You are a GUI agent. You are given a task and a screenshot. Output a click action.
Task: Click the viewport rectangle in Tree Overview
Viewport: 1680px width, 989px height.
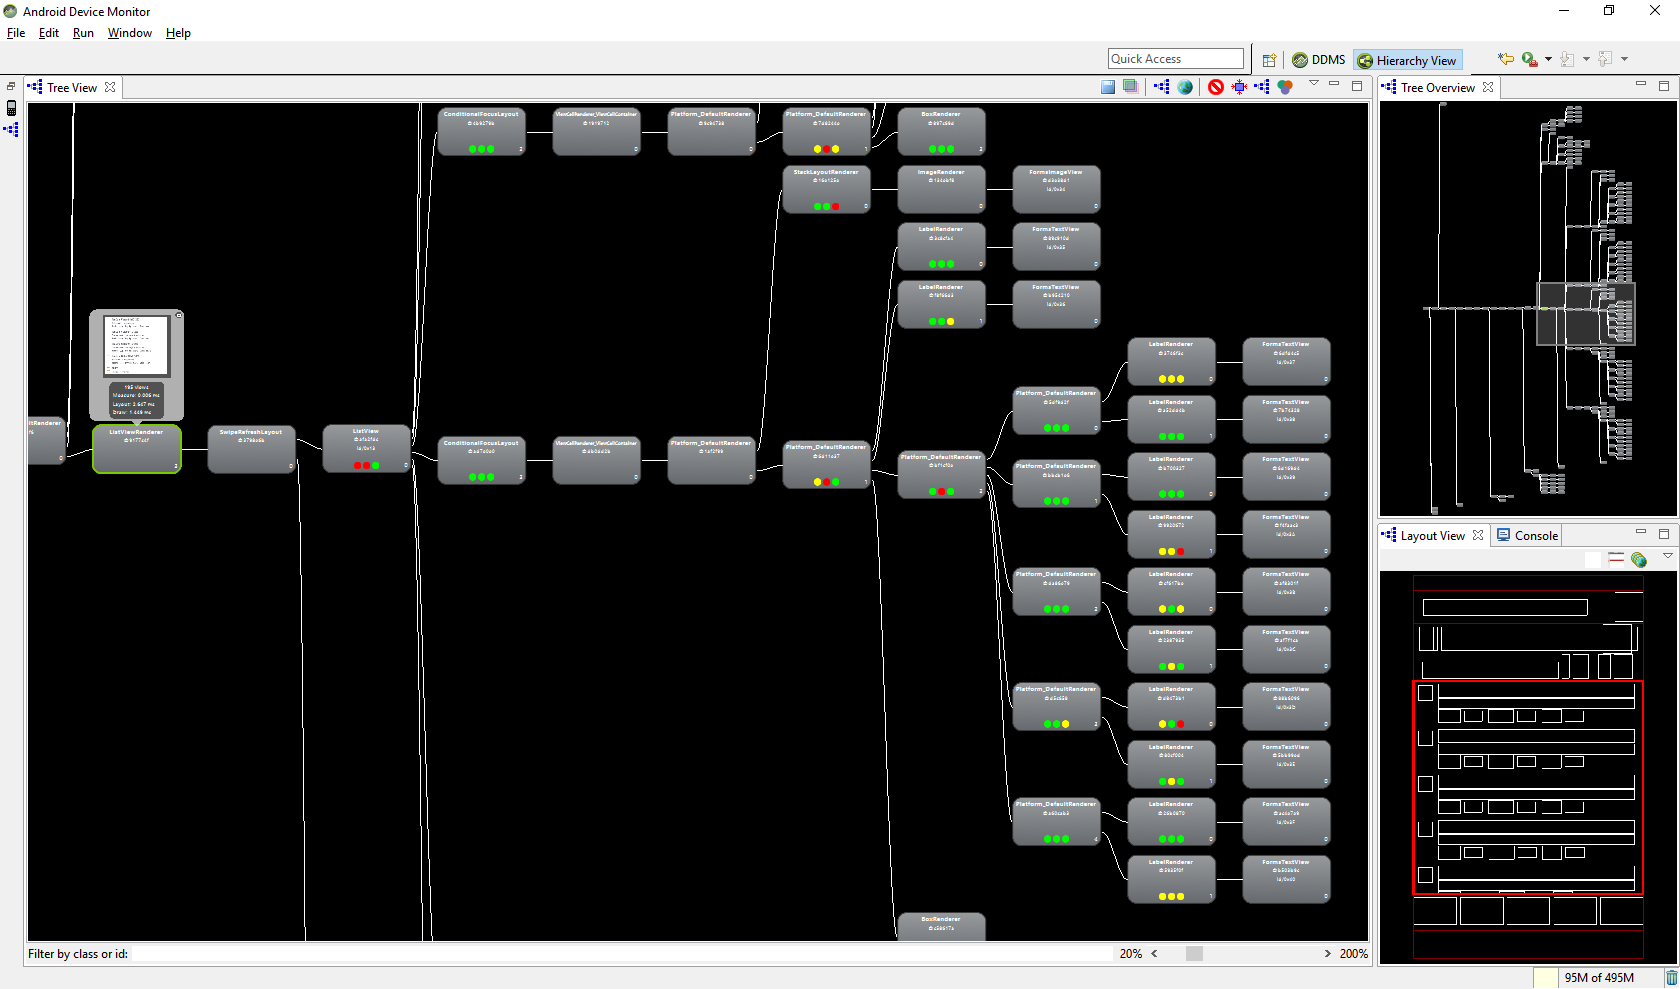pos(1586,314)
